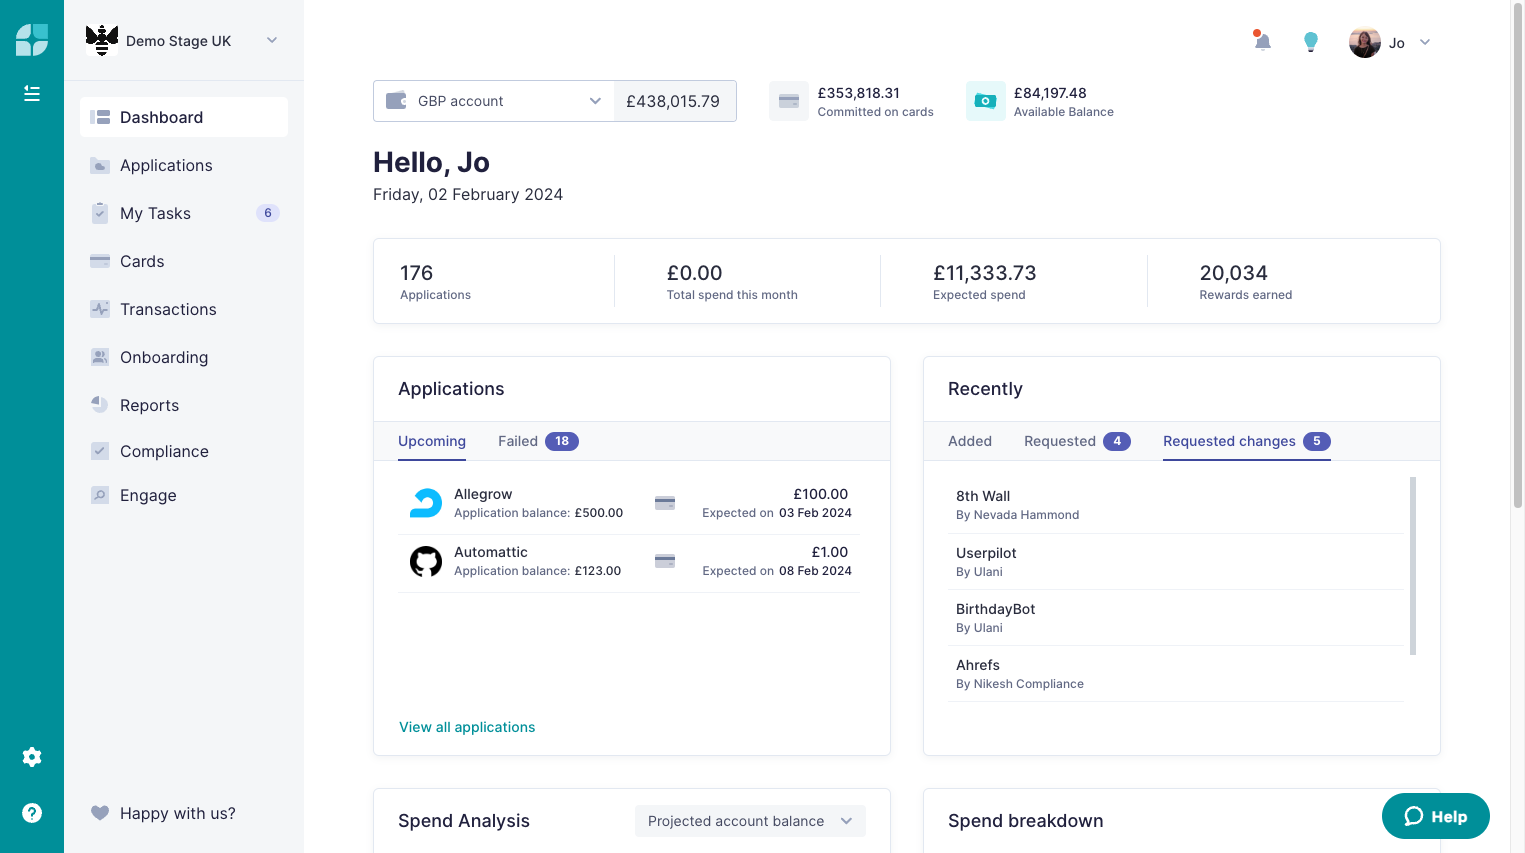1525x853 pixels.
Task: Click the heart icon beside Happy with us
Action: [x=100, y=813]
